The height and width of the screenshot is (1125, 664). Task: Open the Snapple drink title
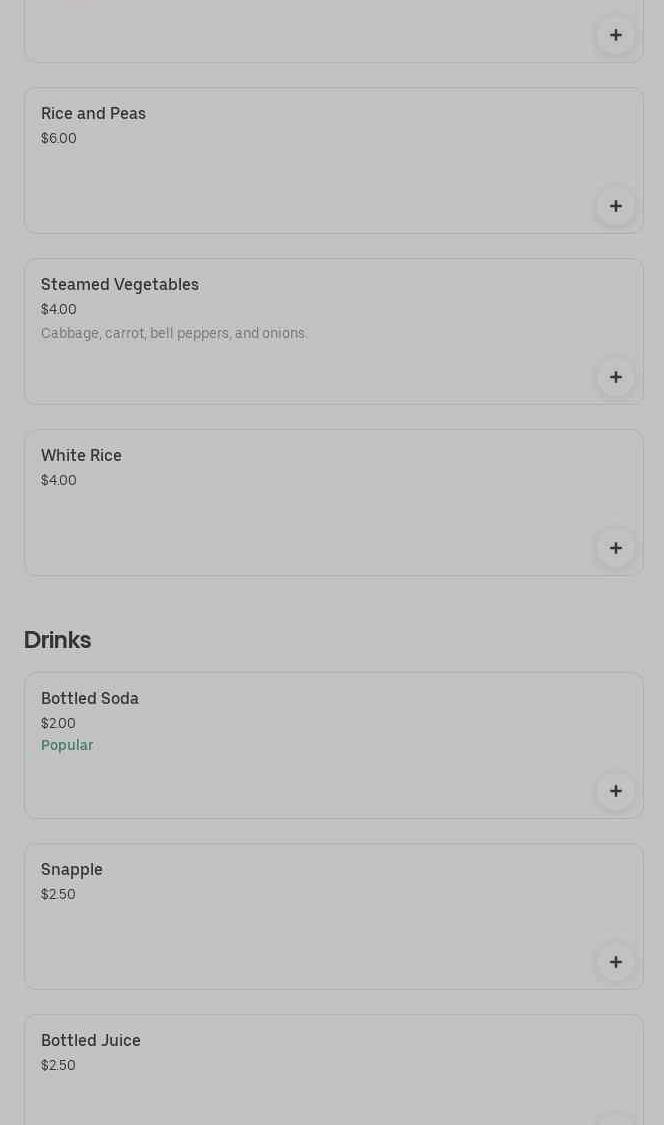(x=72, y=870)
